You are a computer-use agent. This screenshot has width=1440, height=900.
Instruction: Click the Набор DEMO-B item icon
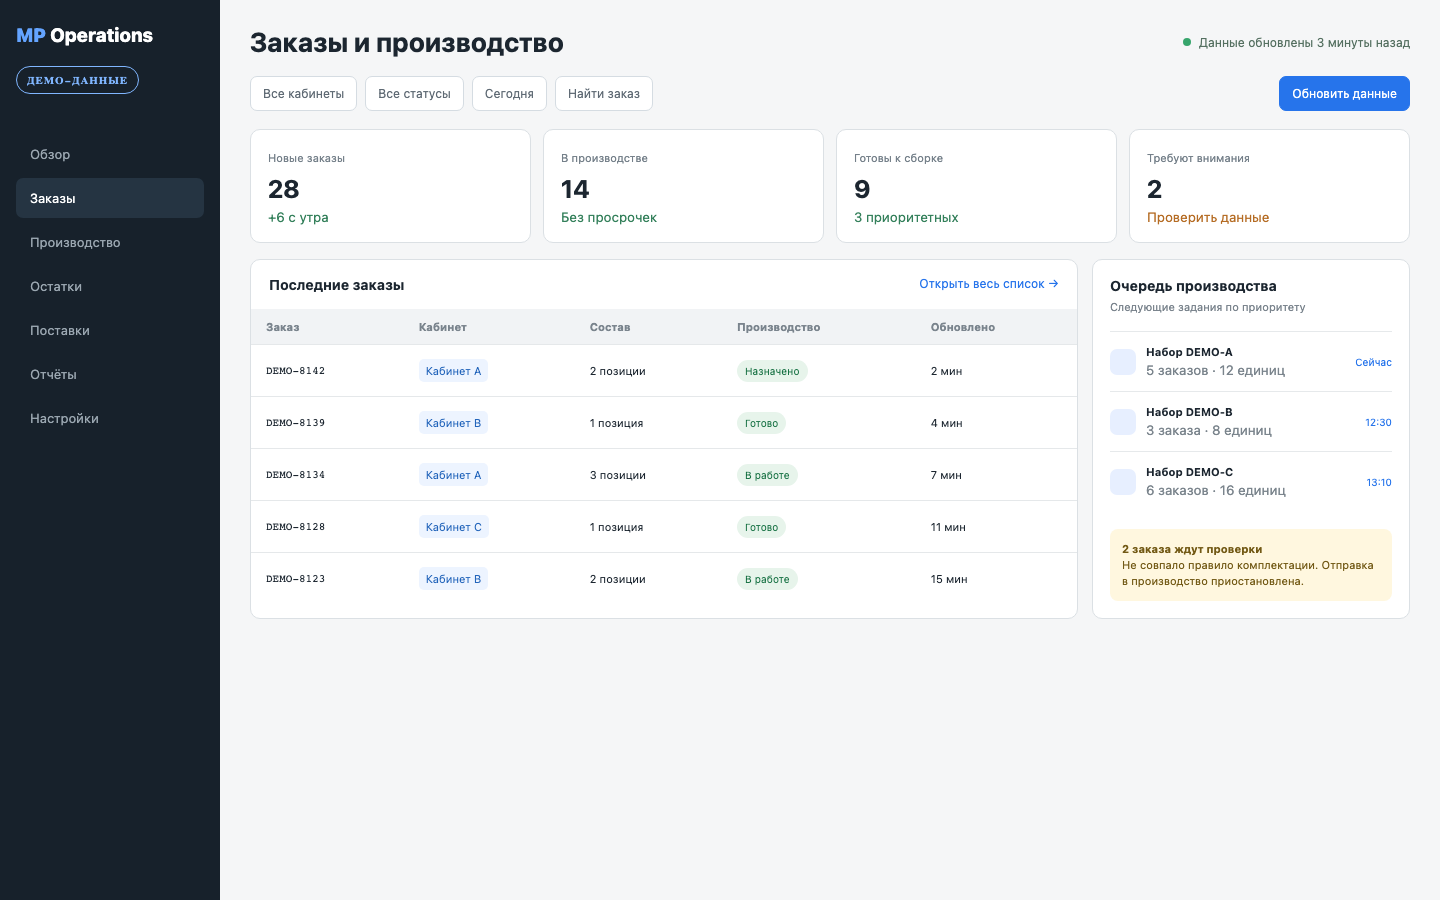pos(1123,422)
